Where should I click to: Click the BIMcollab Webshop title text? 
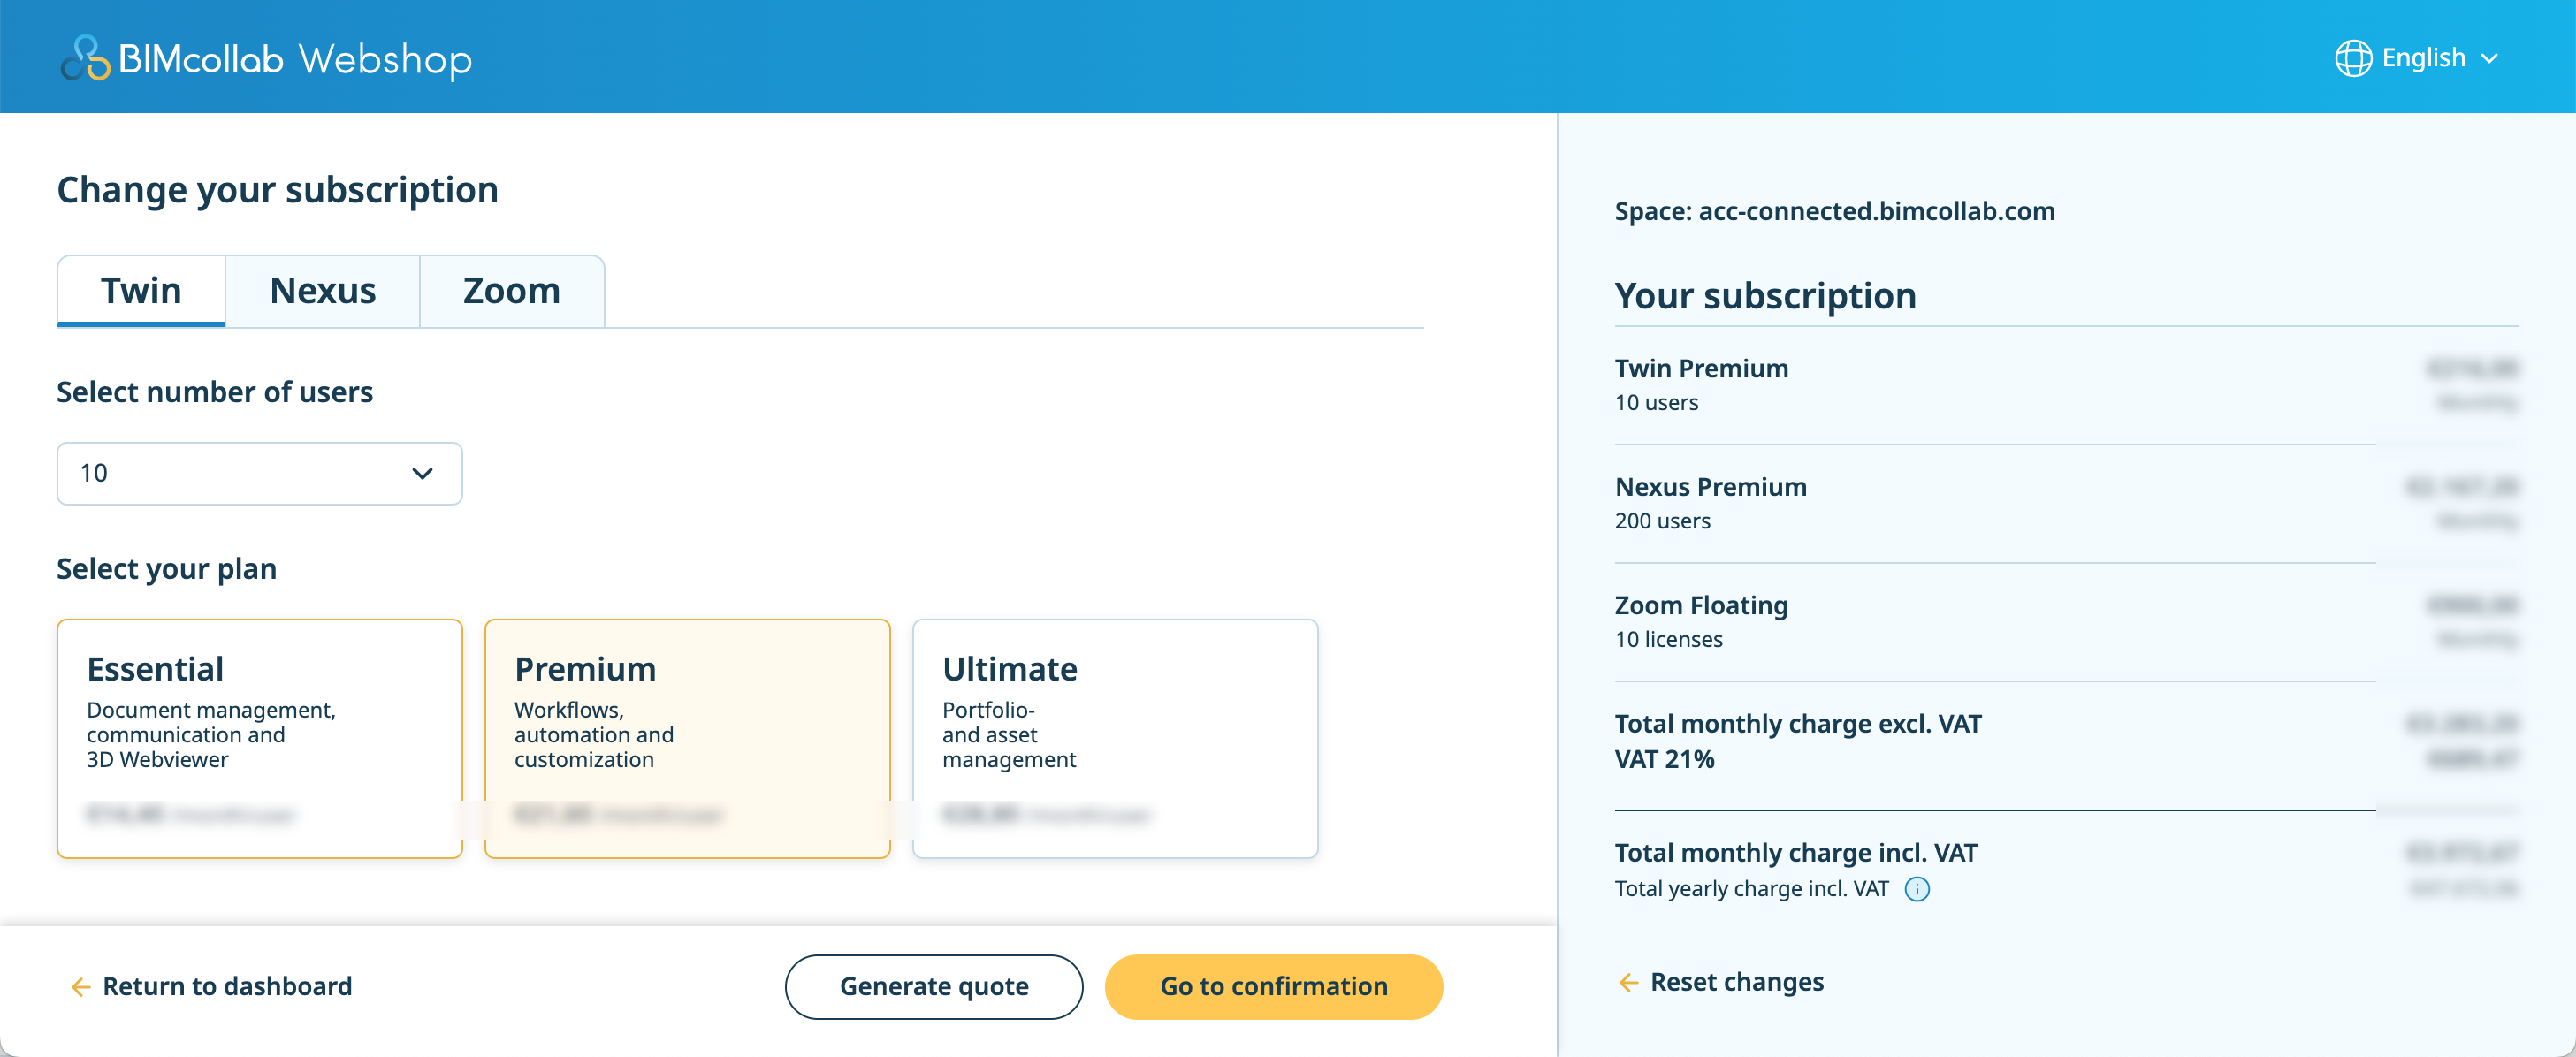tap(295, 59)
